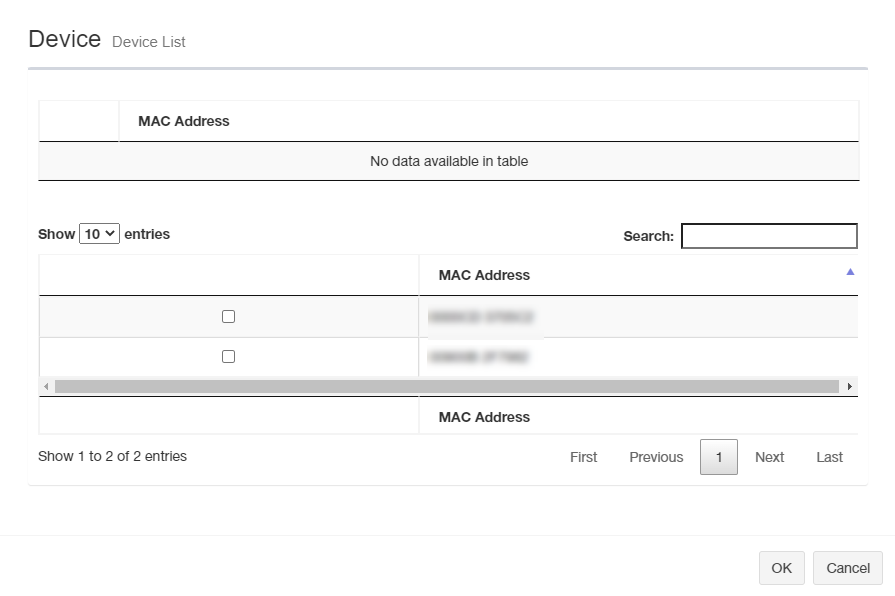
Task: Select page 1 in pagination
Action: 718,457
